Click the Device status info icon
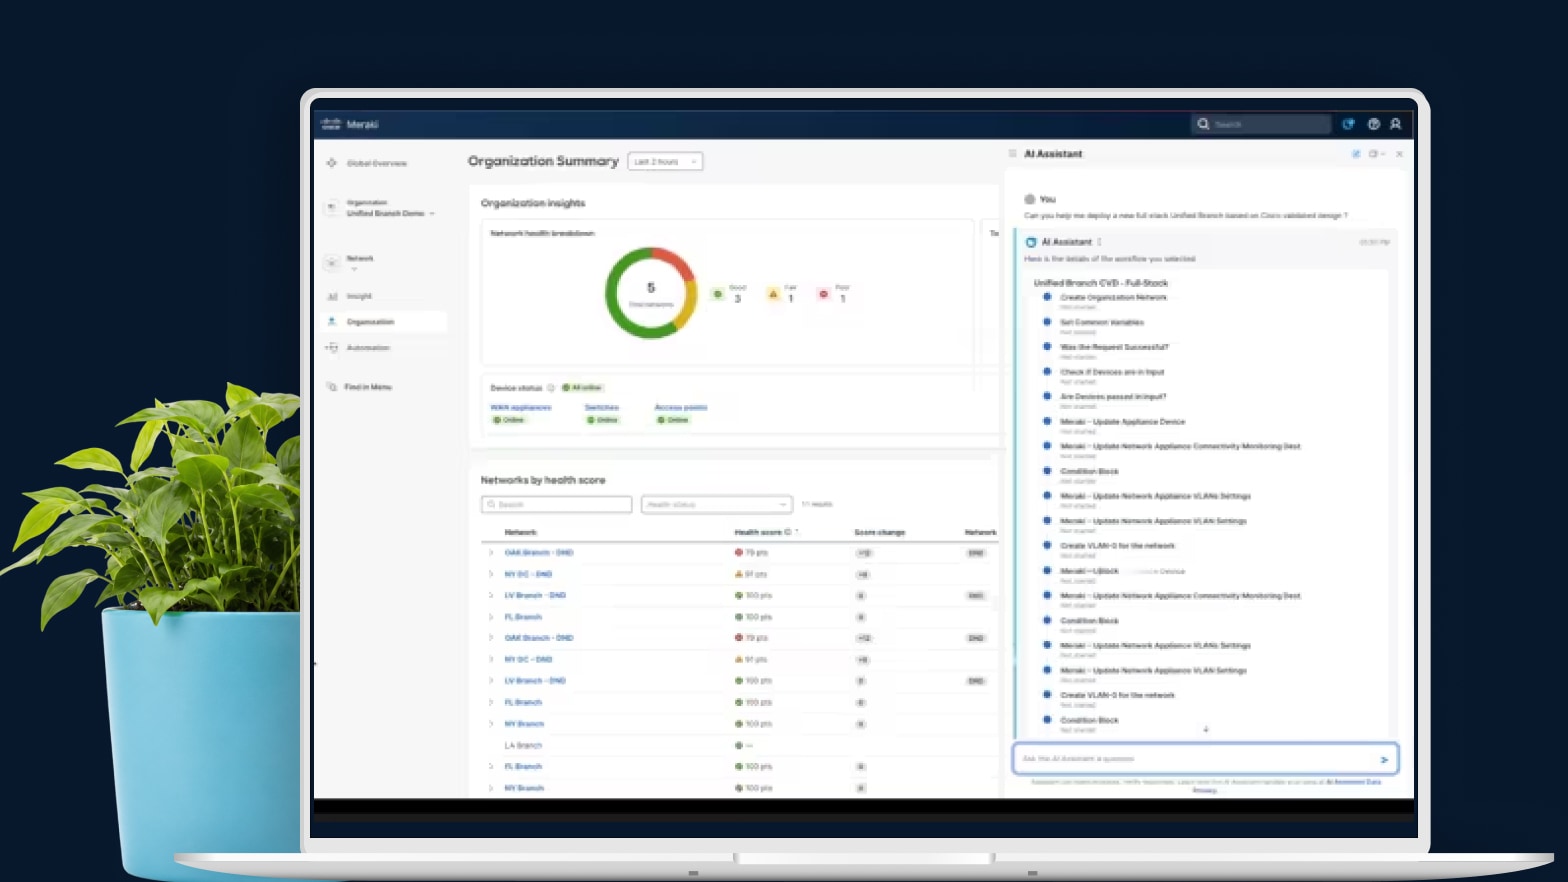This screenshot has height=882, width=1568. [x=550, y=388]
